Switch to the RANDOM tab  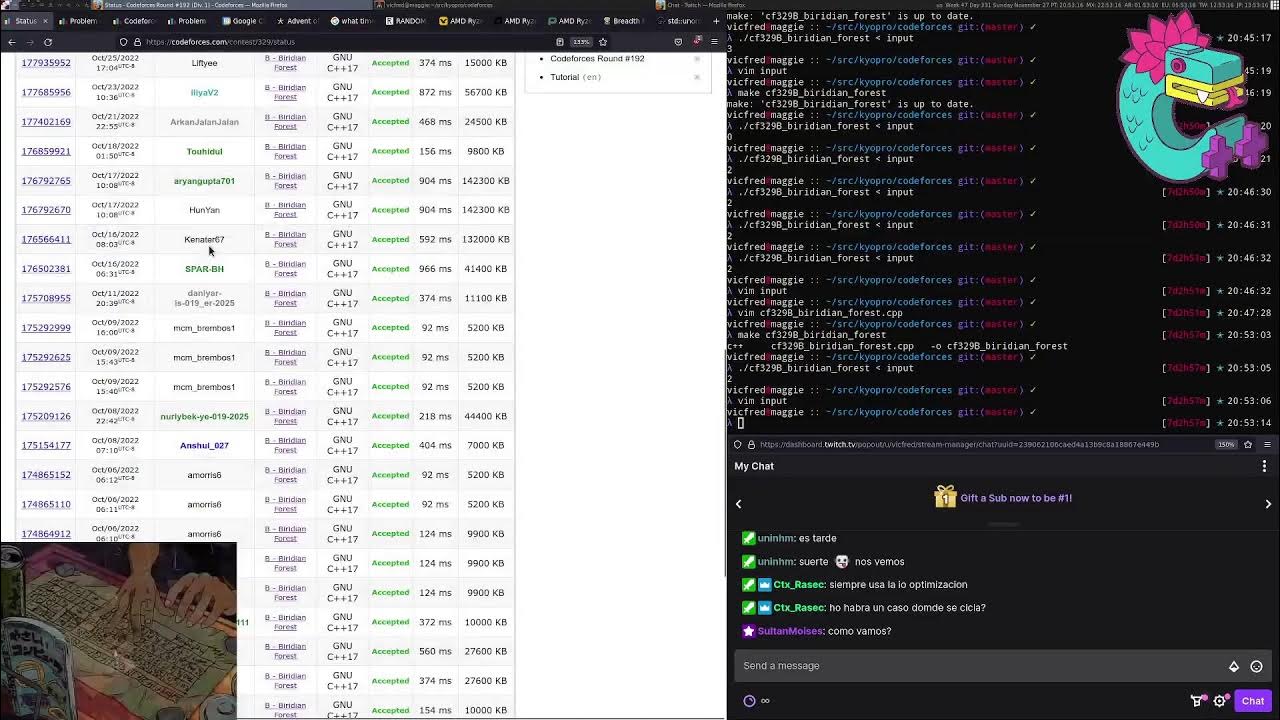pyautogui.click(x=408, y=21)
